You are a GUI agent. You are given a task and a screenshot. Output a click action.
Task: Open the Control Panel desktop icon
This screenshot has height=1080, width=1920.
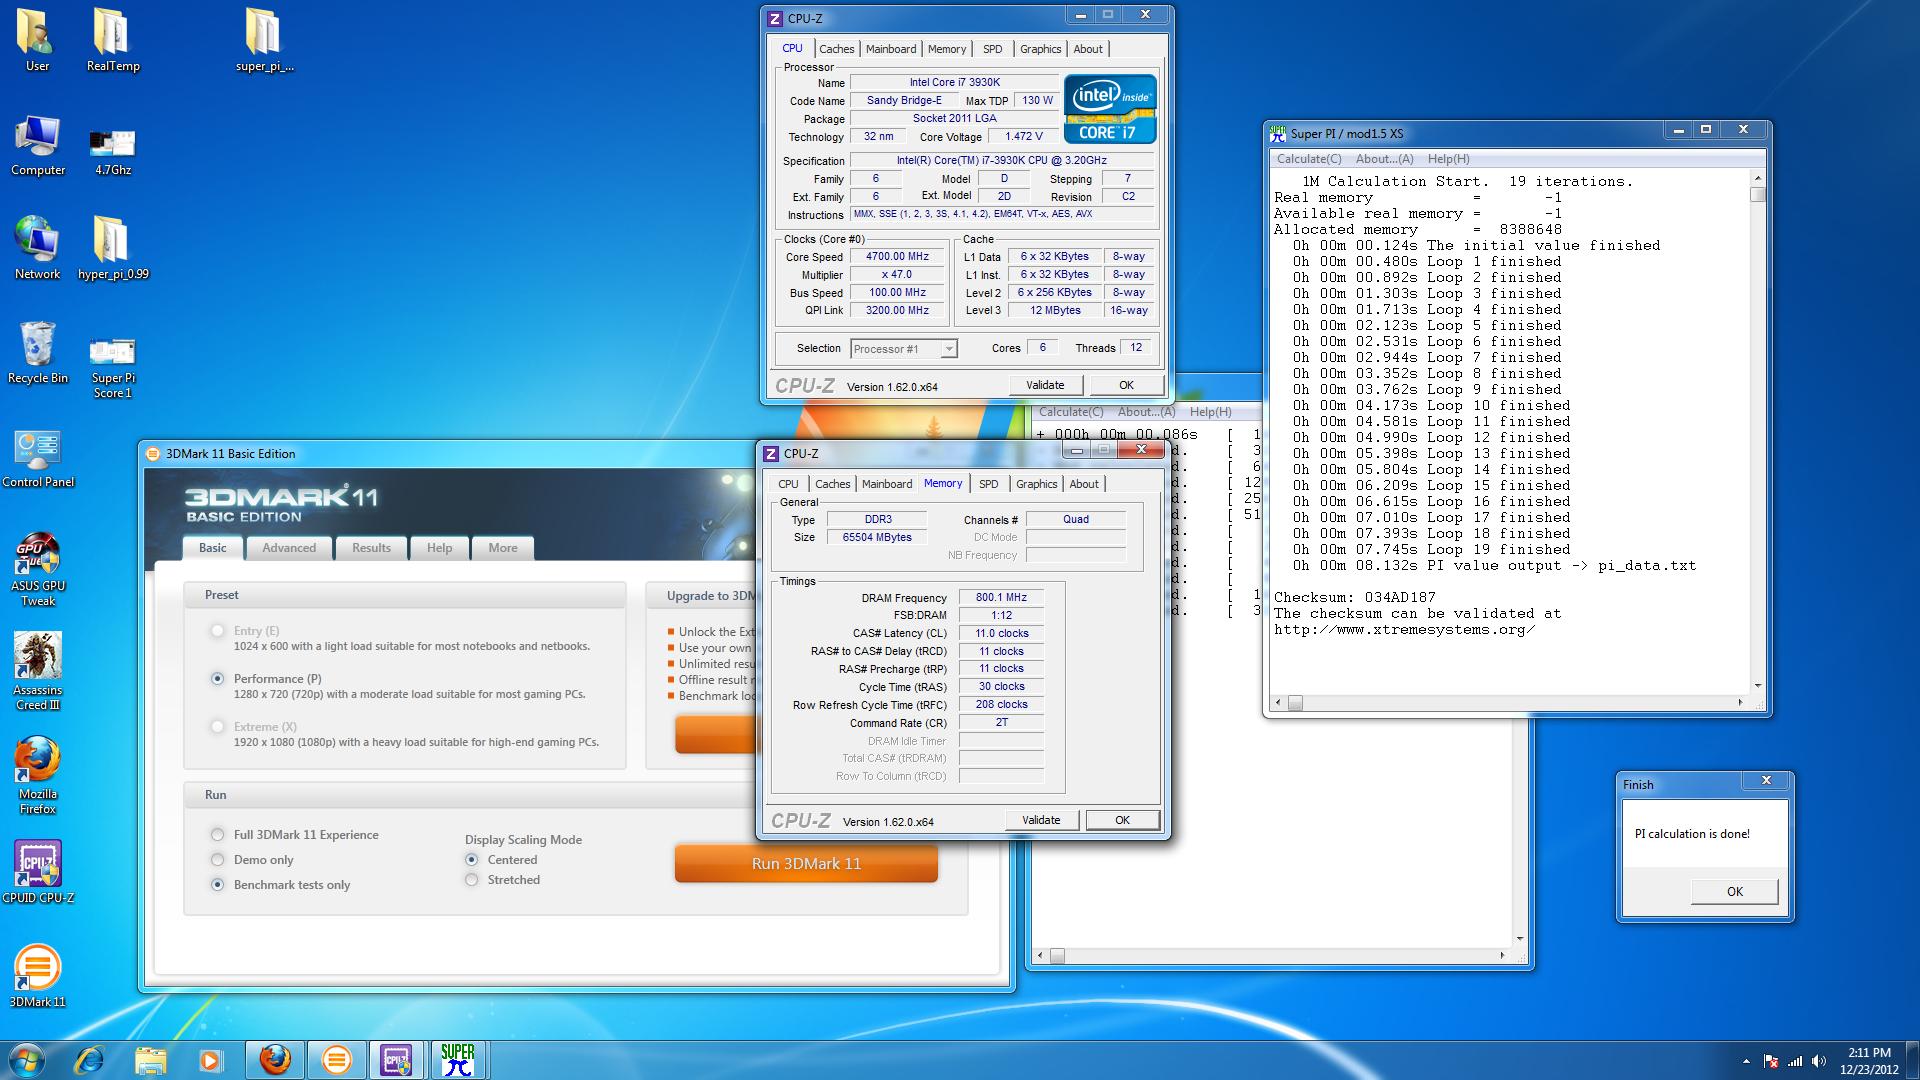(38, 458)
